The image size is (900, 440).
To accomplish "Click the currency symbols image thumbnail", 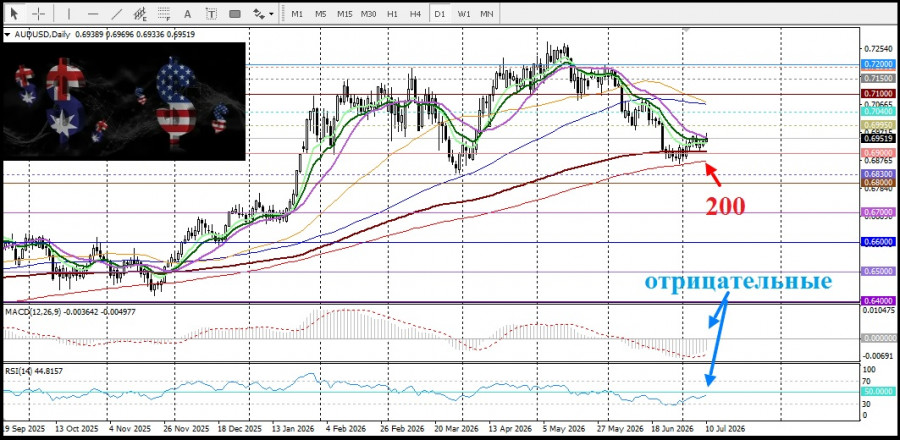I will 125,102.
